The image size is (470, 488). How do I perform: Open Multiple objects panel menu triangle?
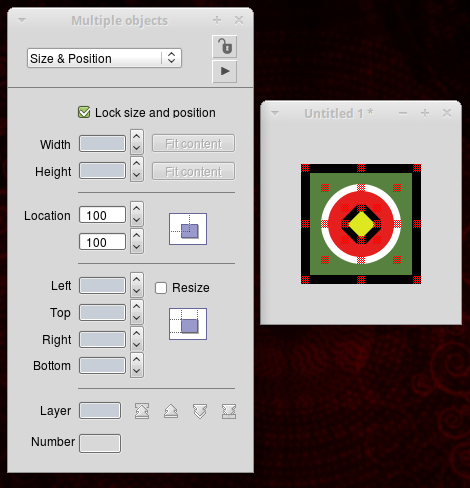coord(22,20)
